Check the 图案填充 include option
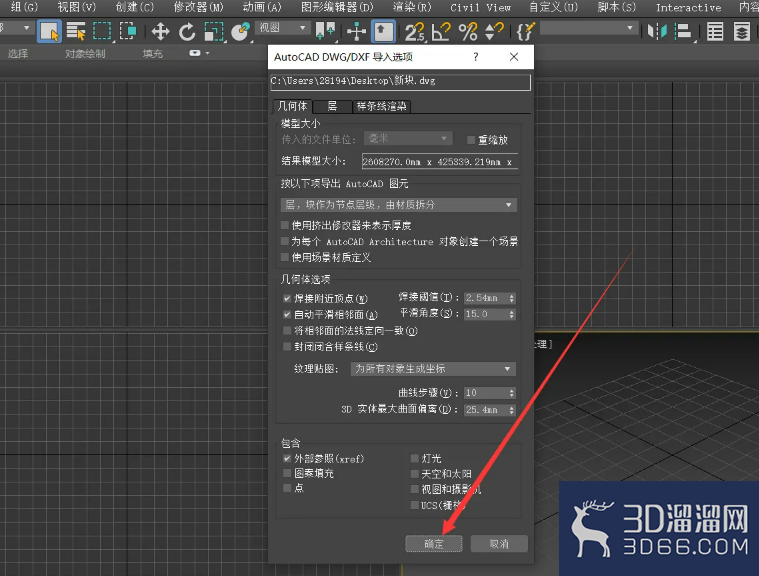Screen dimensions: 759x576 pyautogui.click(x=287, y=473)
